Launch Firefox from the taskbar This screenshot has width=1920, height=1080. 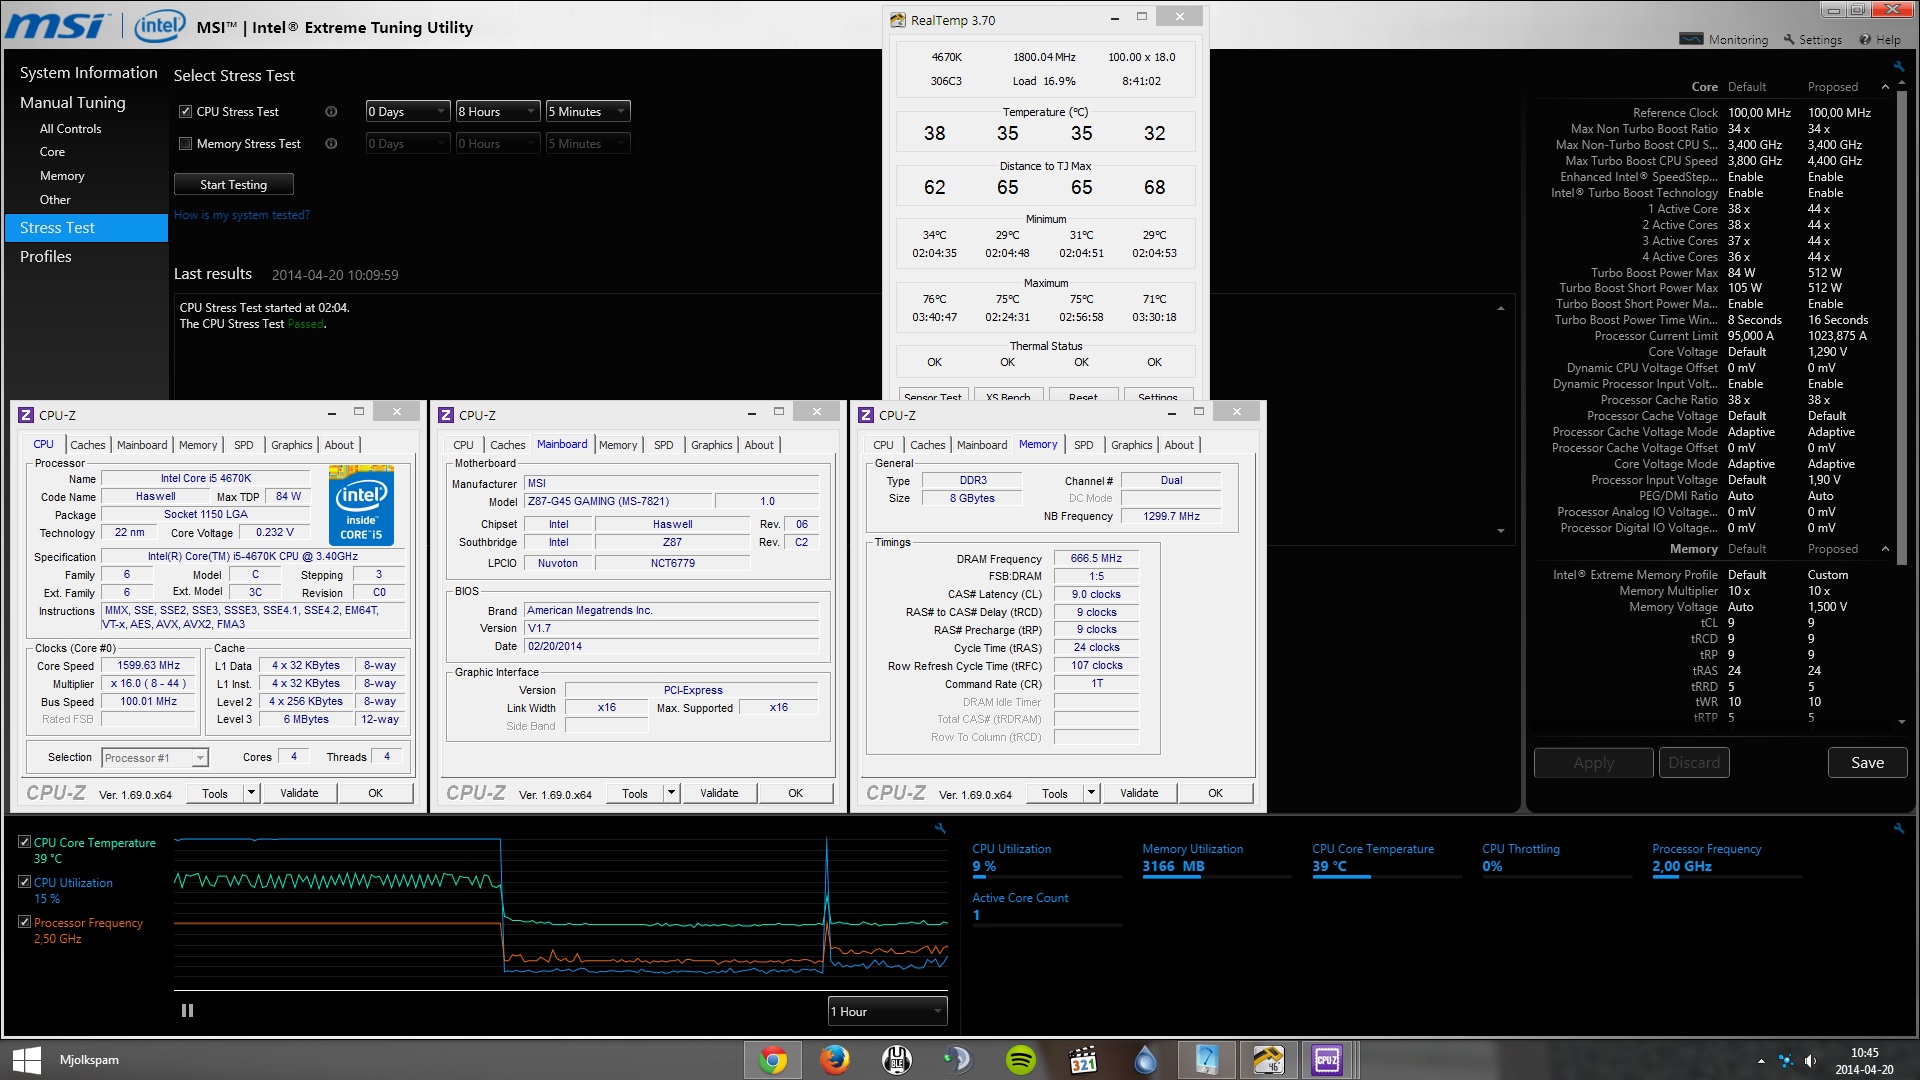(x=834, y=1060)
